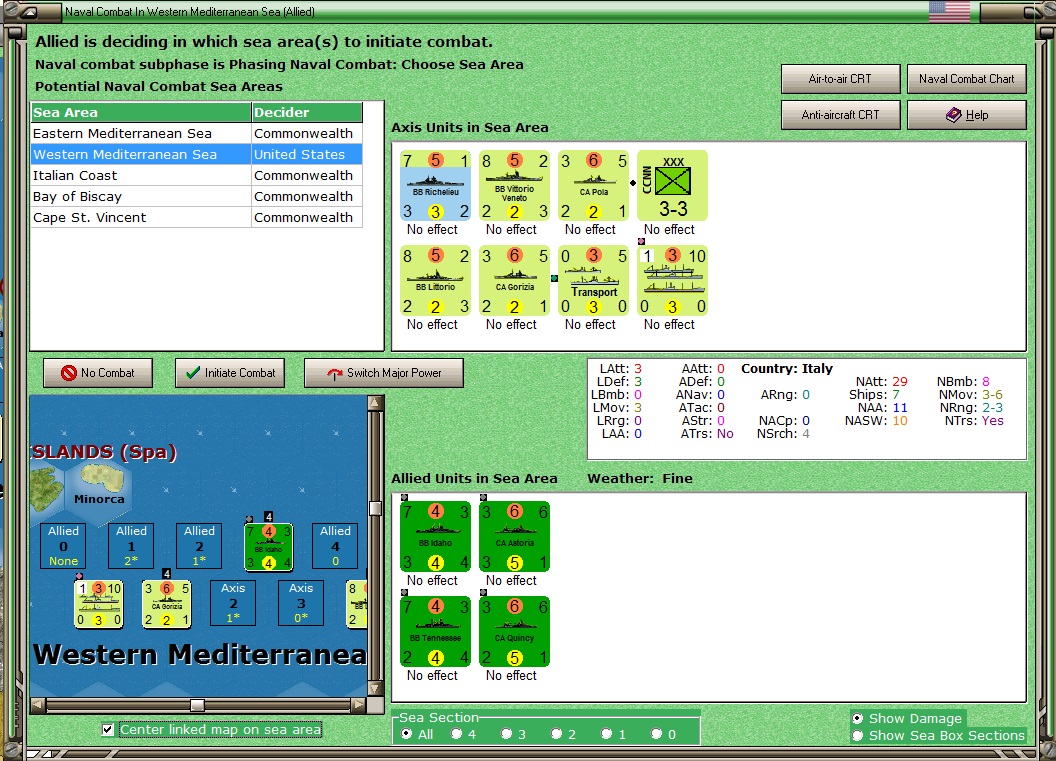The width and height of the screenshot is (1056, 761).
Task: Click the CA Astoria counter
Action: click(x=514, y=537)
